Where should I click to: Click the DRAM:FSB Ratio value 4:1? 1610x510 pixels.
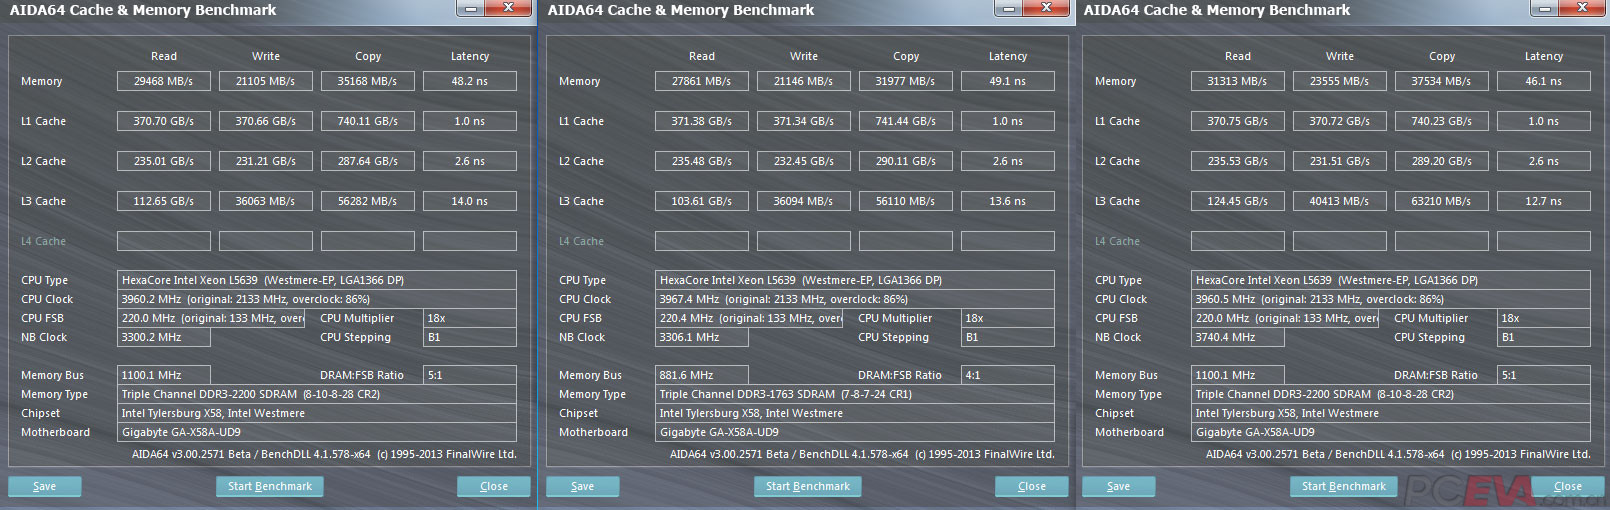[x=1008, y=375]
